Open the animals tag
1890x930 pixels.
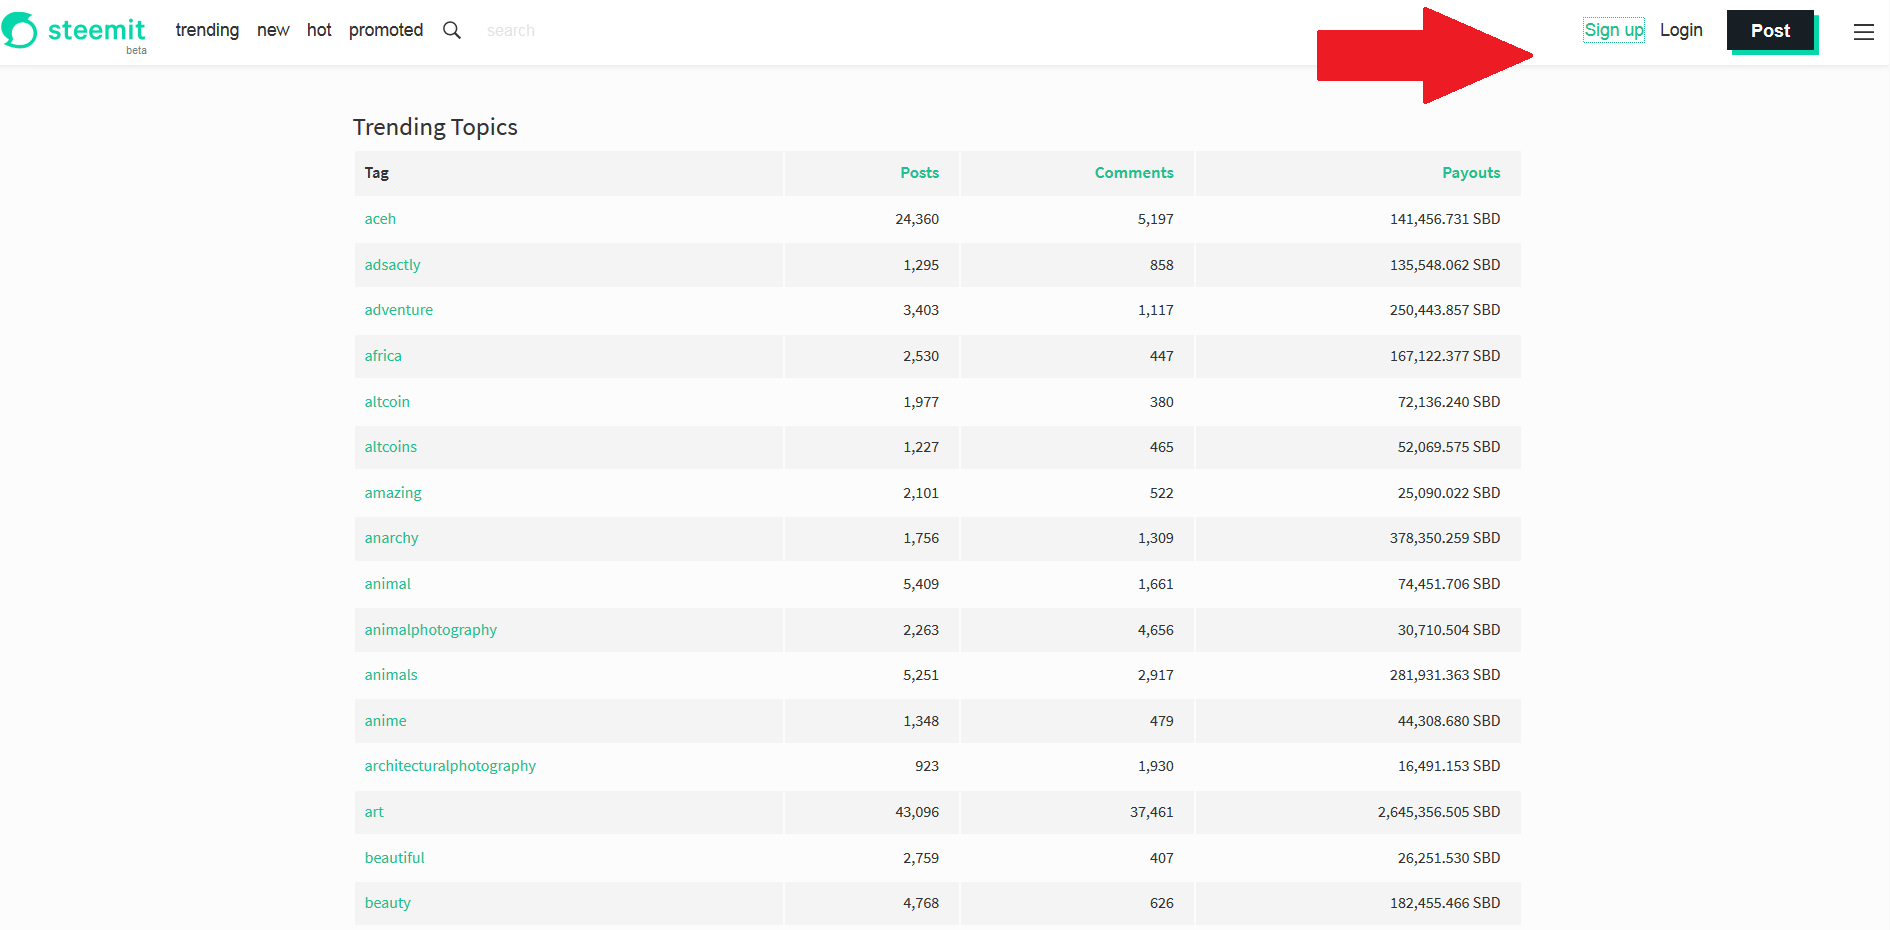coord(391,675)
